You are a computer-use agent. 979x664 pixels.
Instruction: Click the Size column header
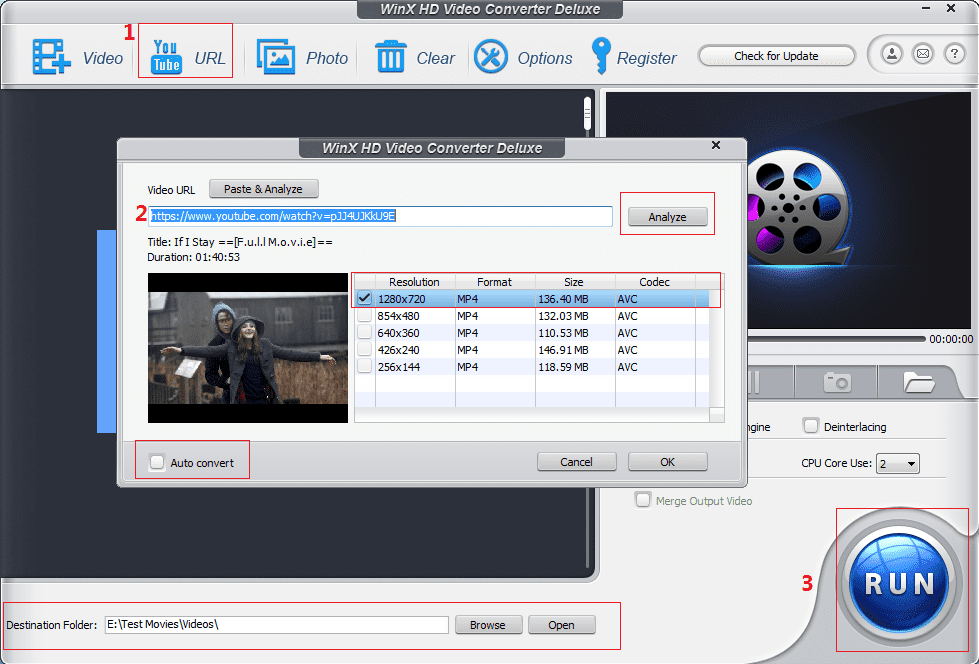[574, 282]
